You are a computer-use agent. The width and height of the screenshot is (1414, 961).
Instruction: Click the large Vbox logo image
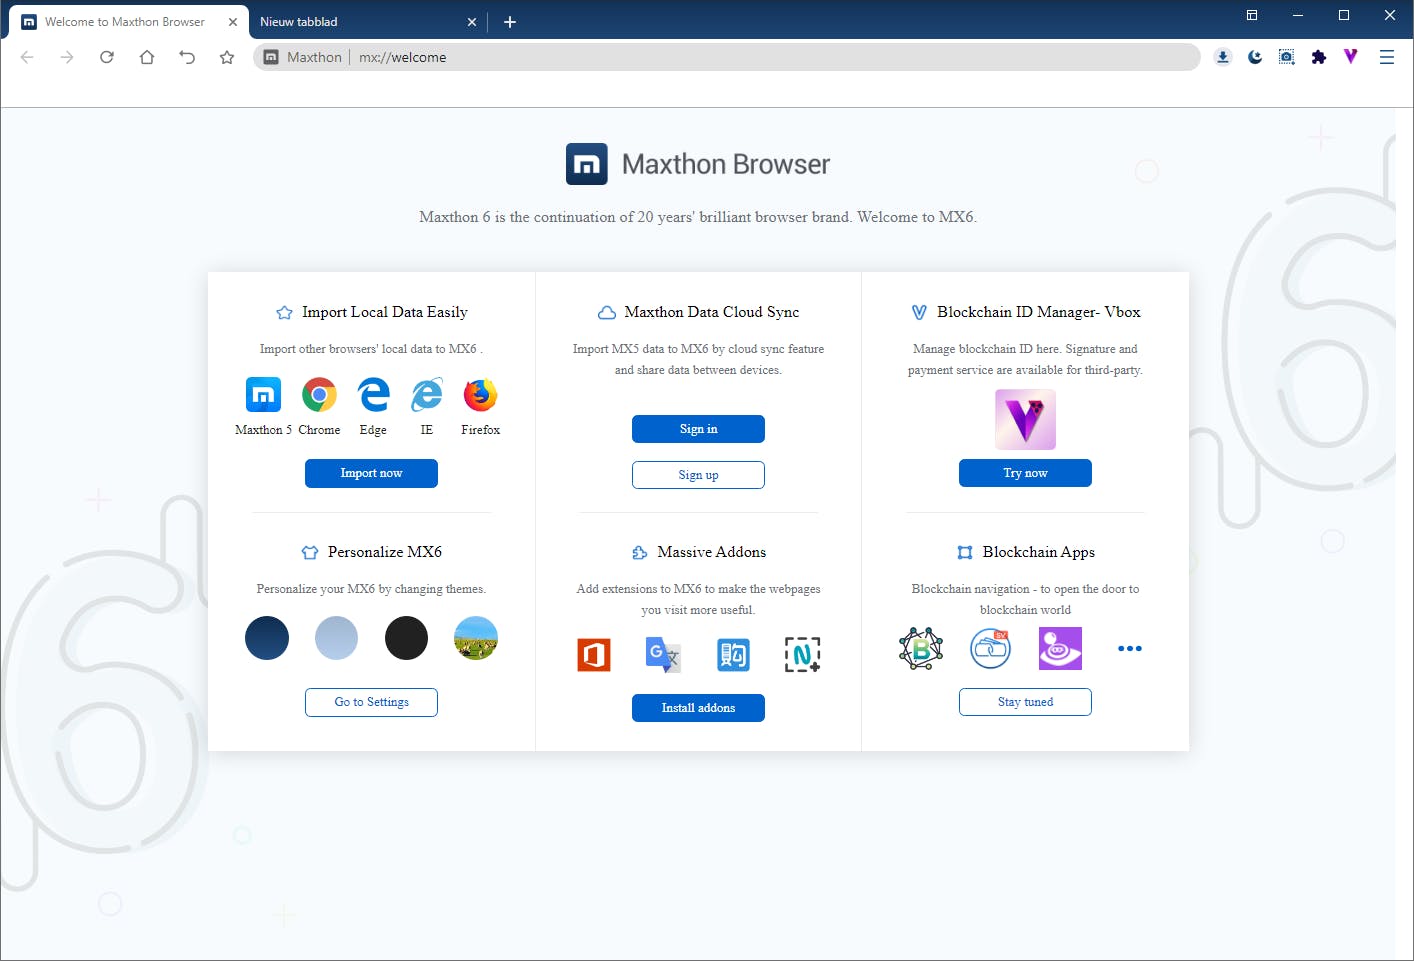[x=1025, y=419]
